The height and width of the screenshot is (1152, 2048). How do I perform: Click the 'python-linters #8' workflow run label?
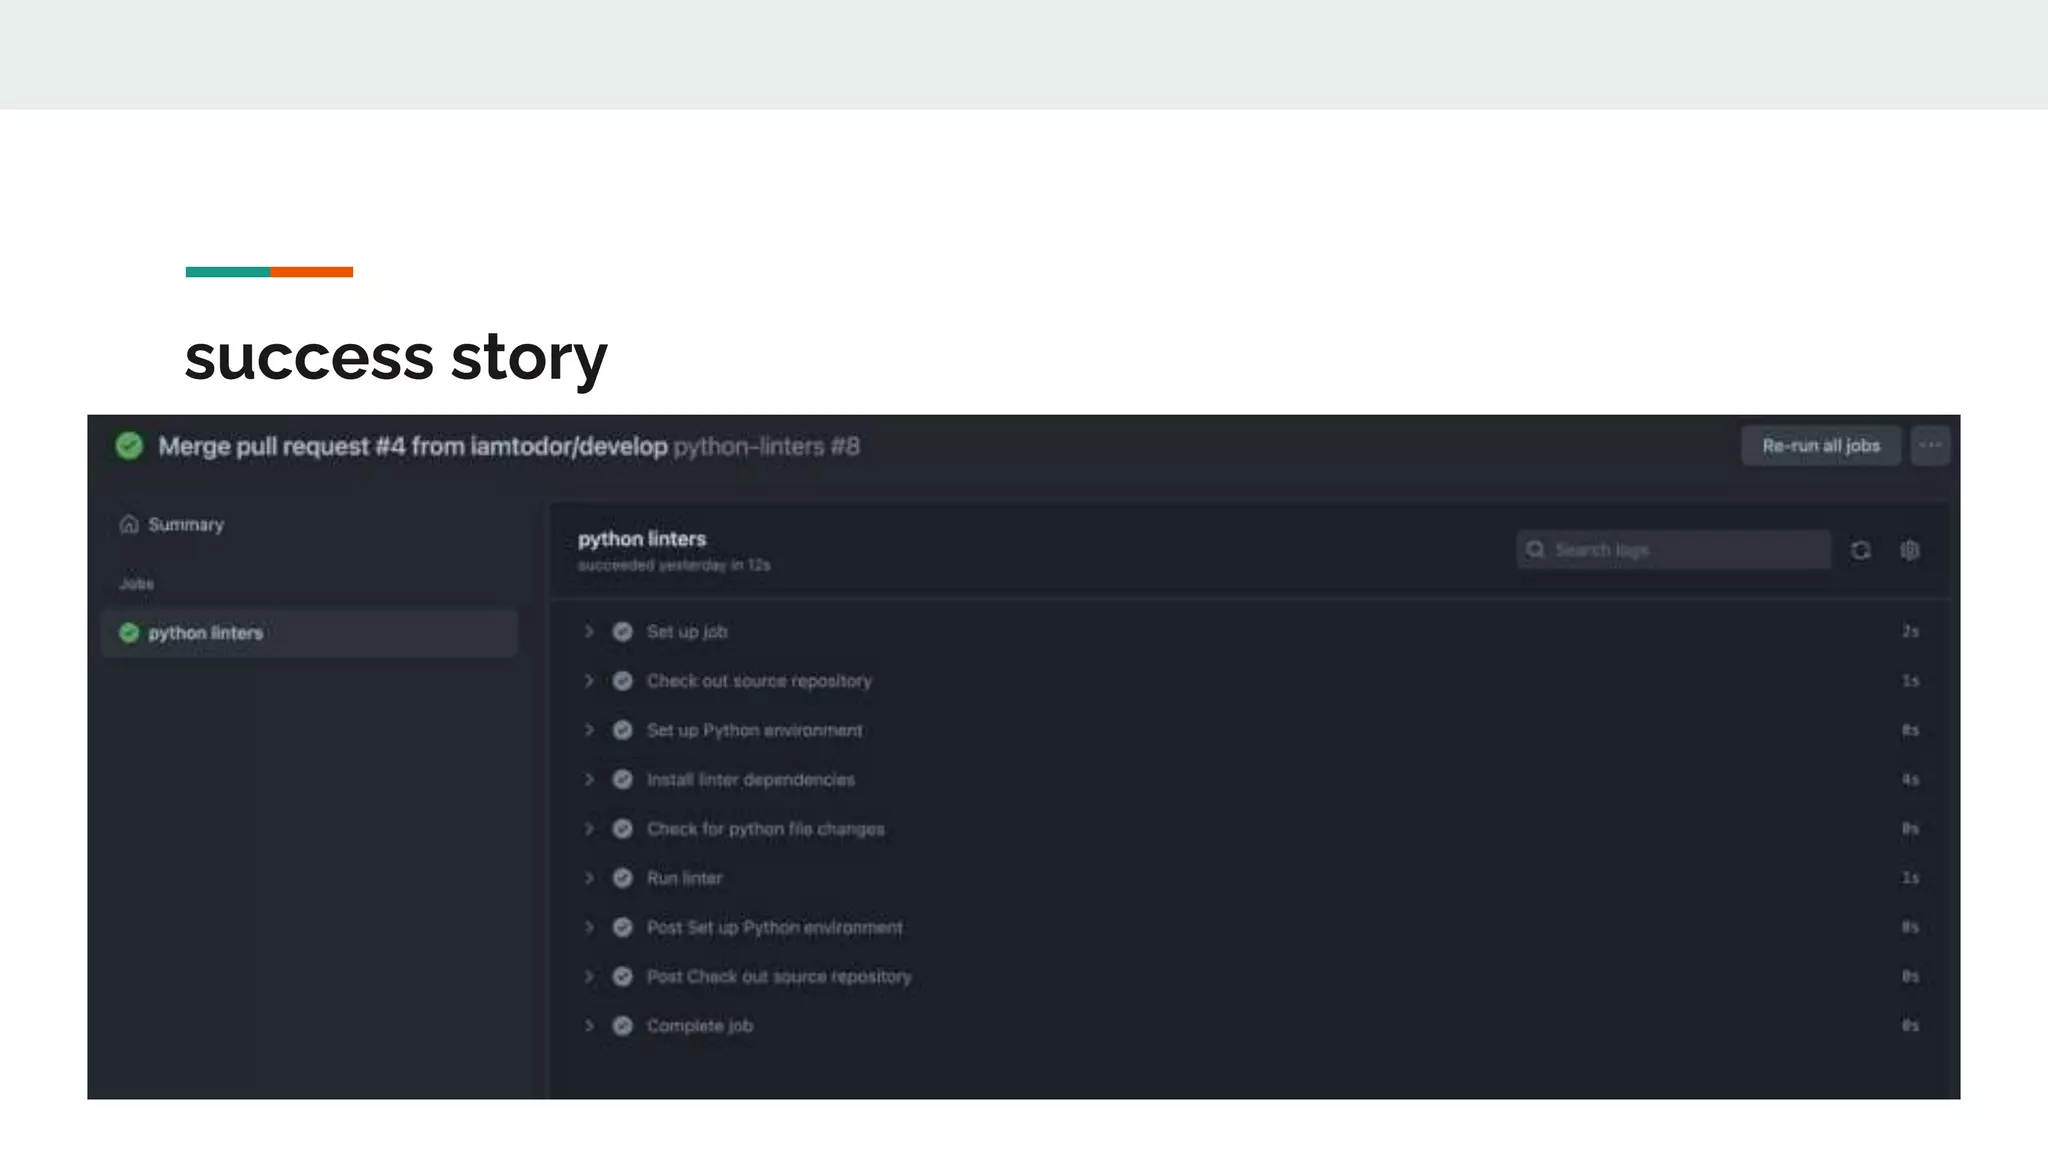tap(766, 446)
